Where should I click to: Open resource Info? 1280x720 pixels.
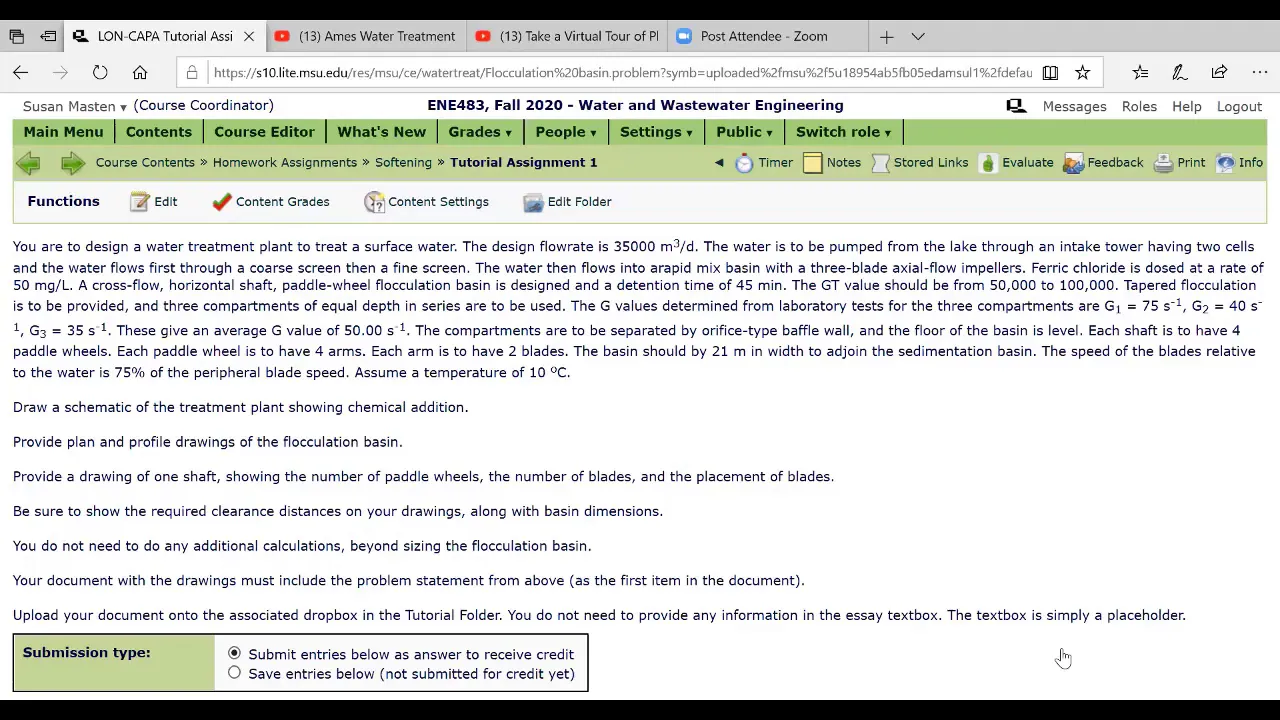(1239, 163)
